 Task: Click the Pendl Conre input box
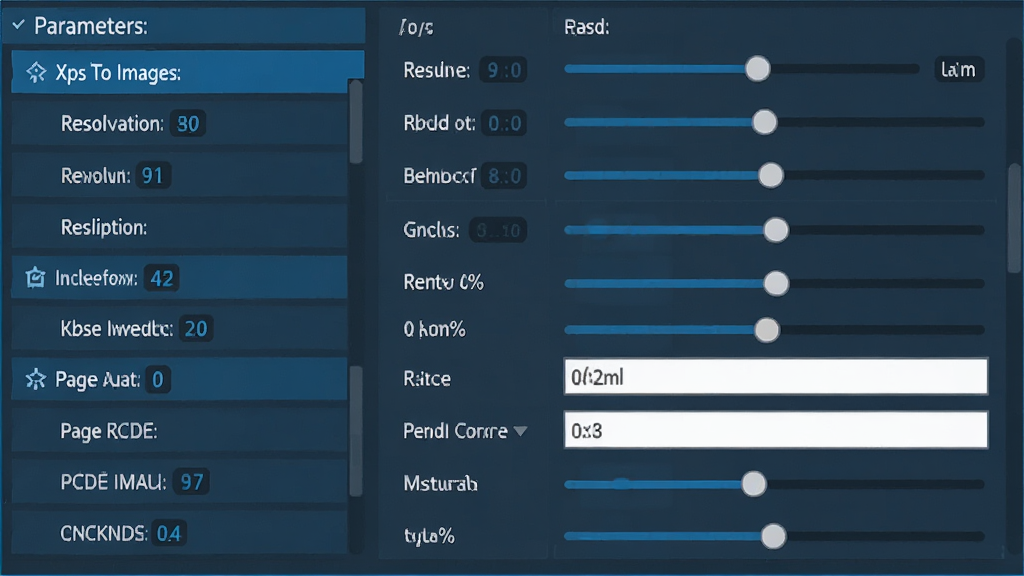tap(775, 430)
